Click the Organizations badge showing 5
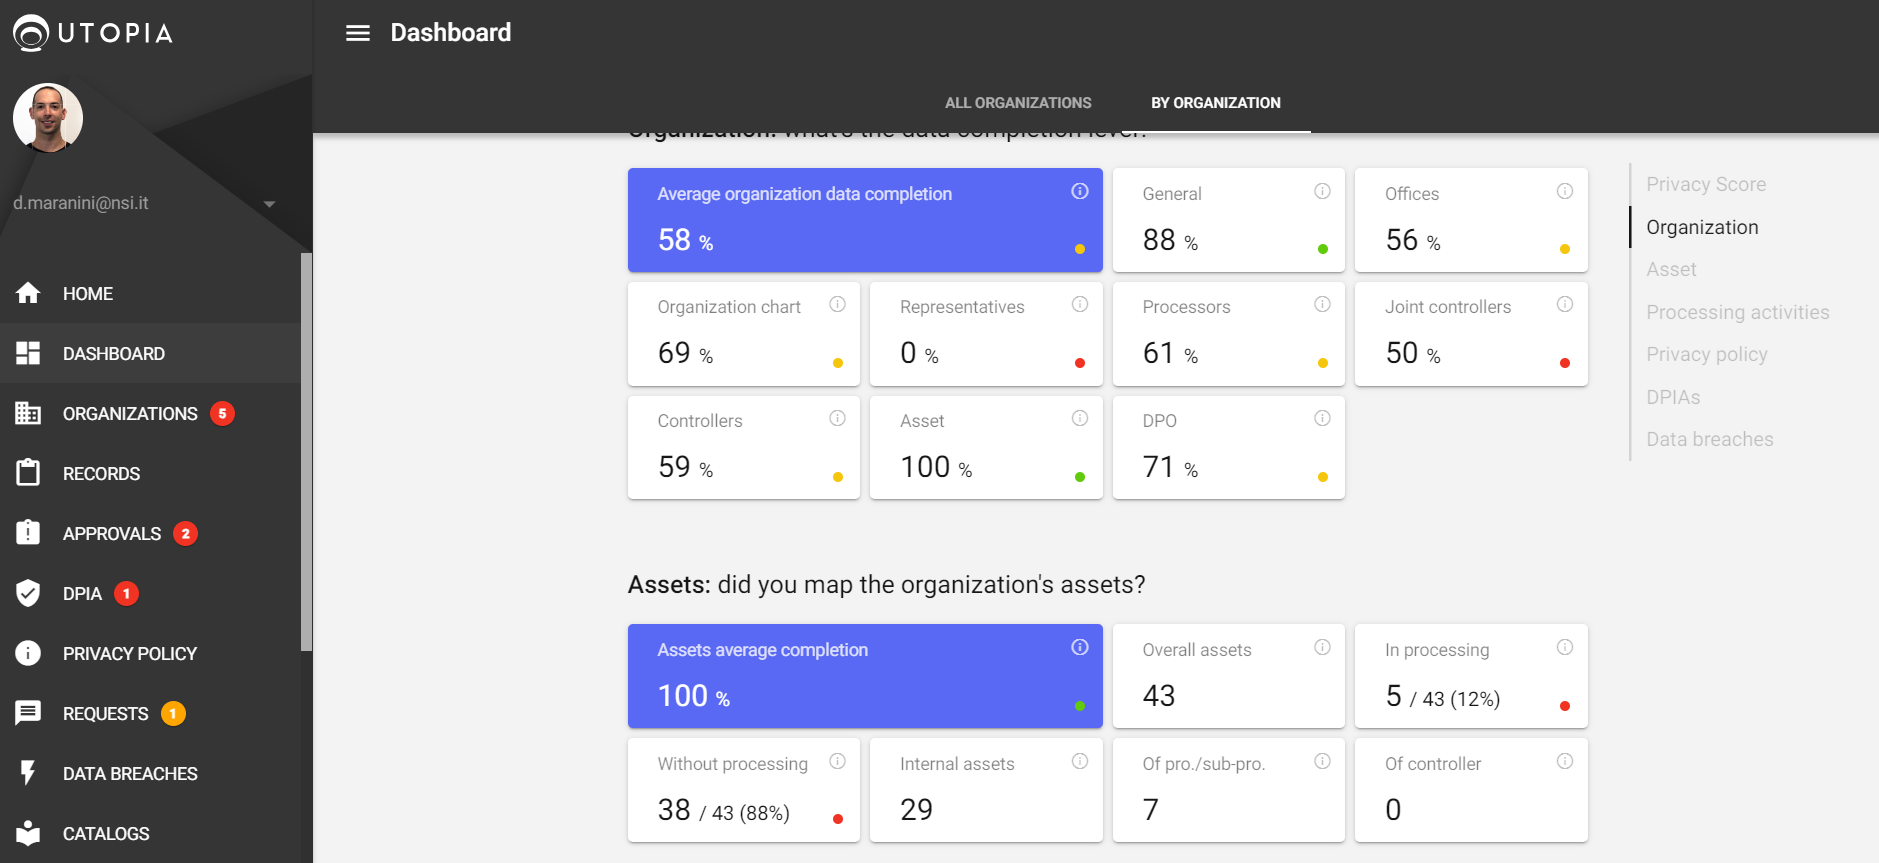The height and width of the screenshot is (863, 1879). [x=222, y=413]
